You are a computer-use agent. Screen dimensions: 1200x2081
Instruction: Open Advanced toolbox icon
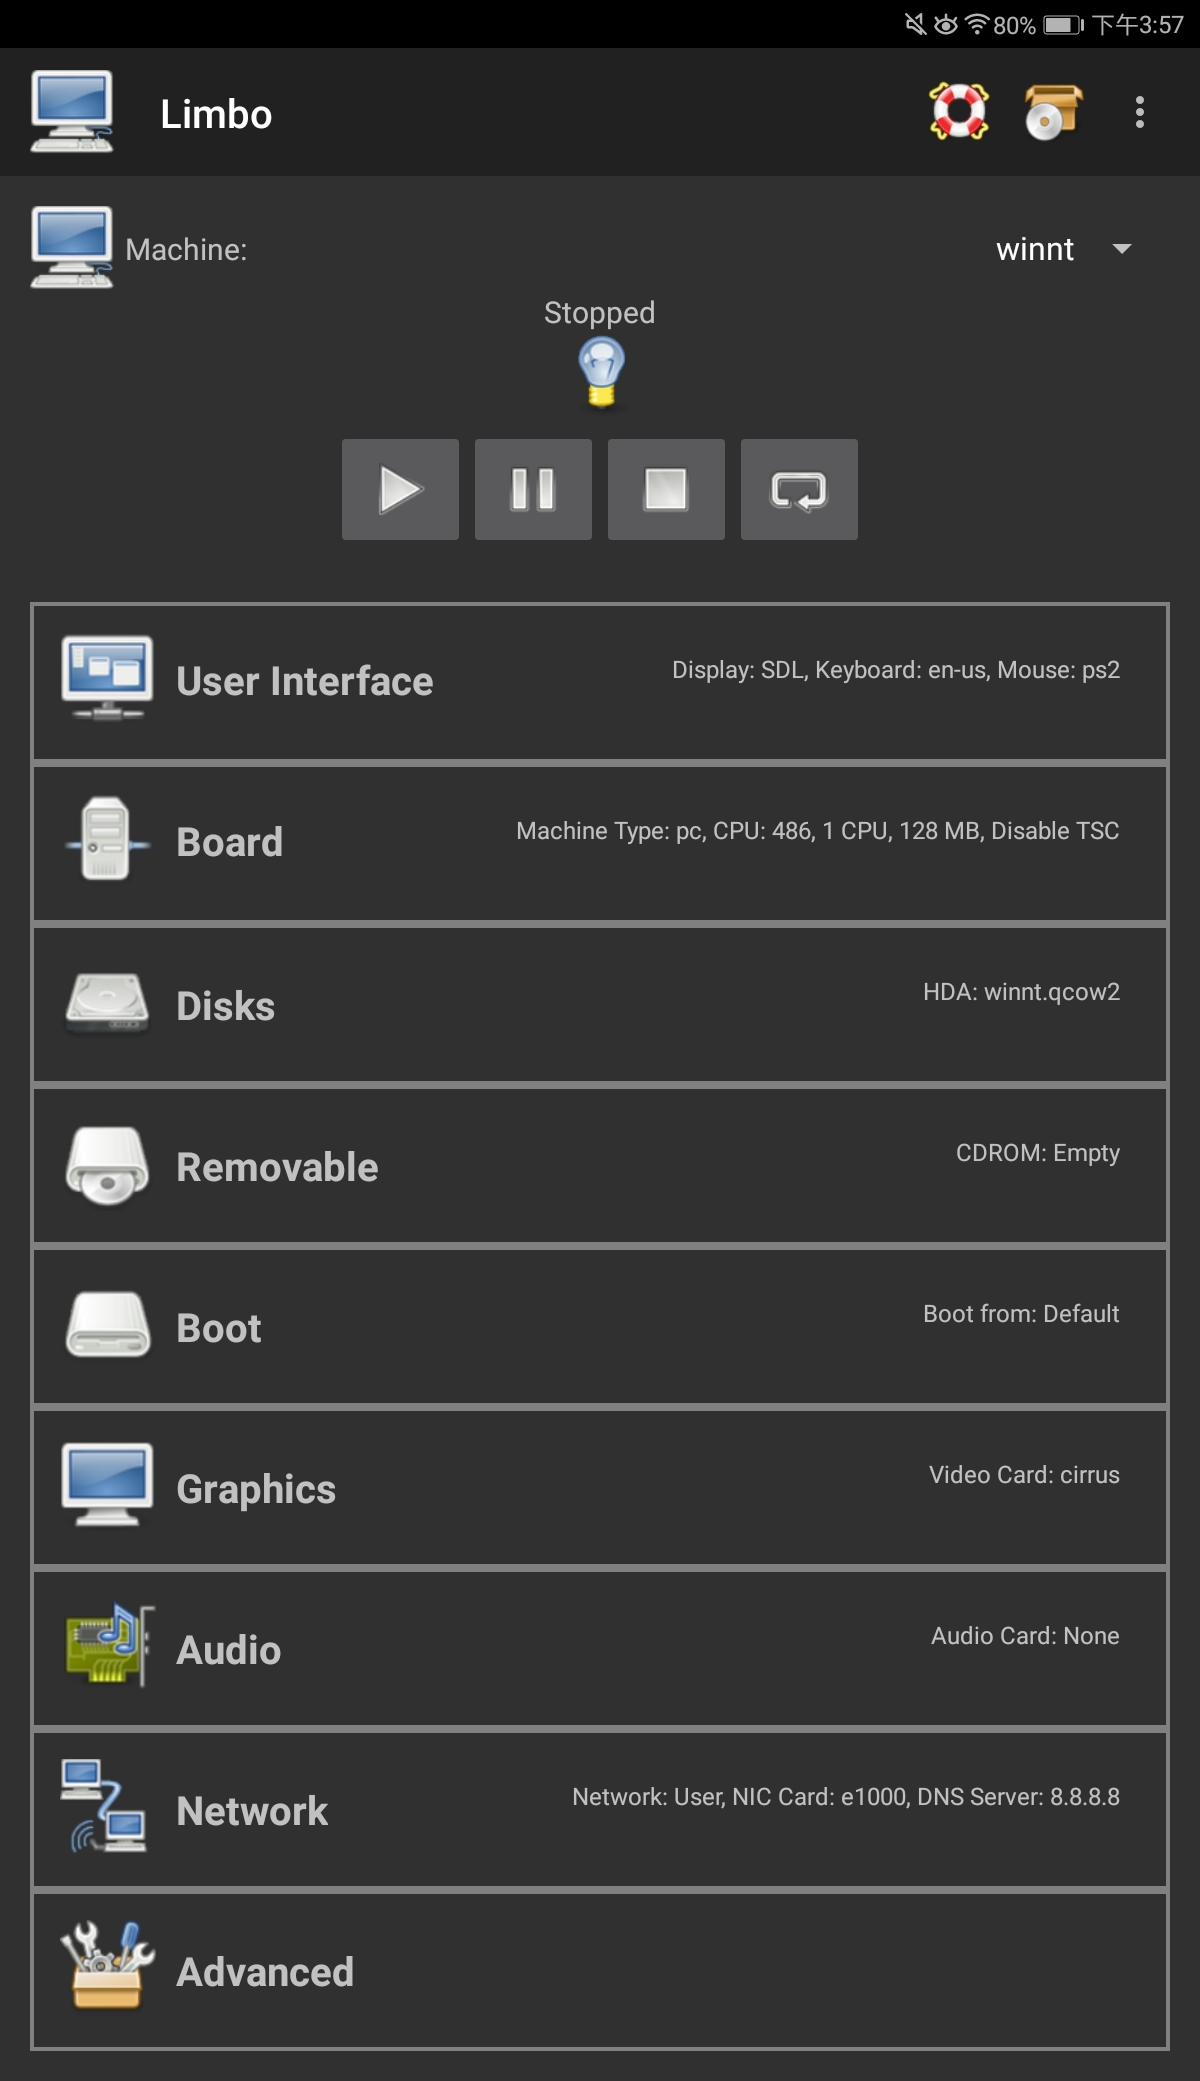point(107,1965)
